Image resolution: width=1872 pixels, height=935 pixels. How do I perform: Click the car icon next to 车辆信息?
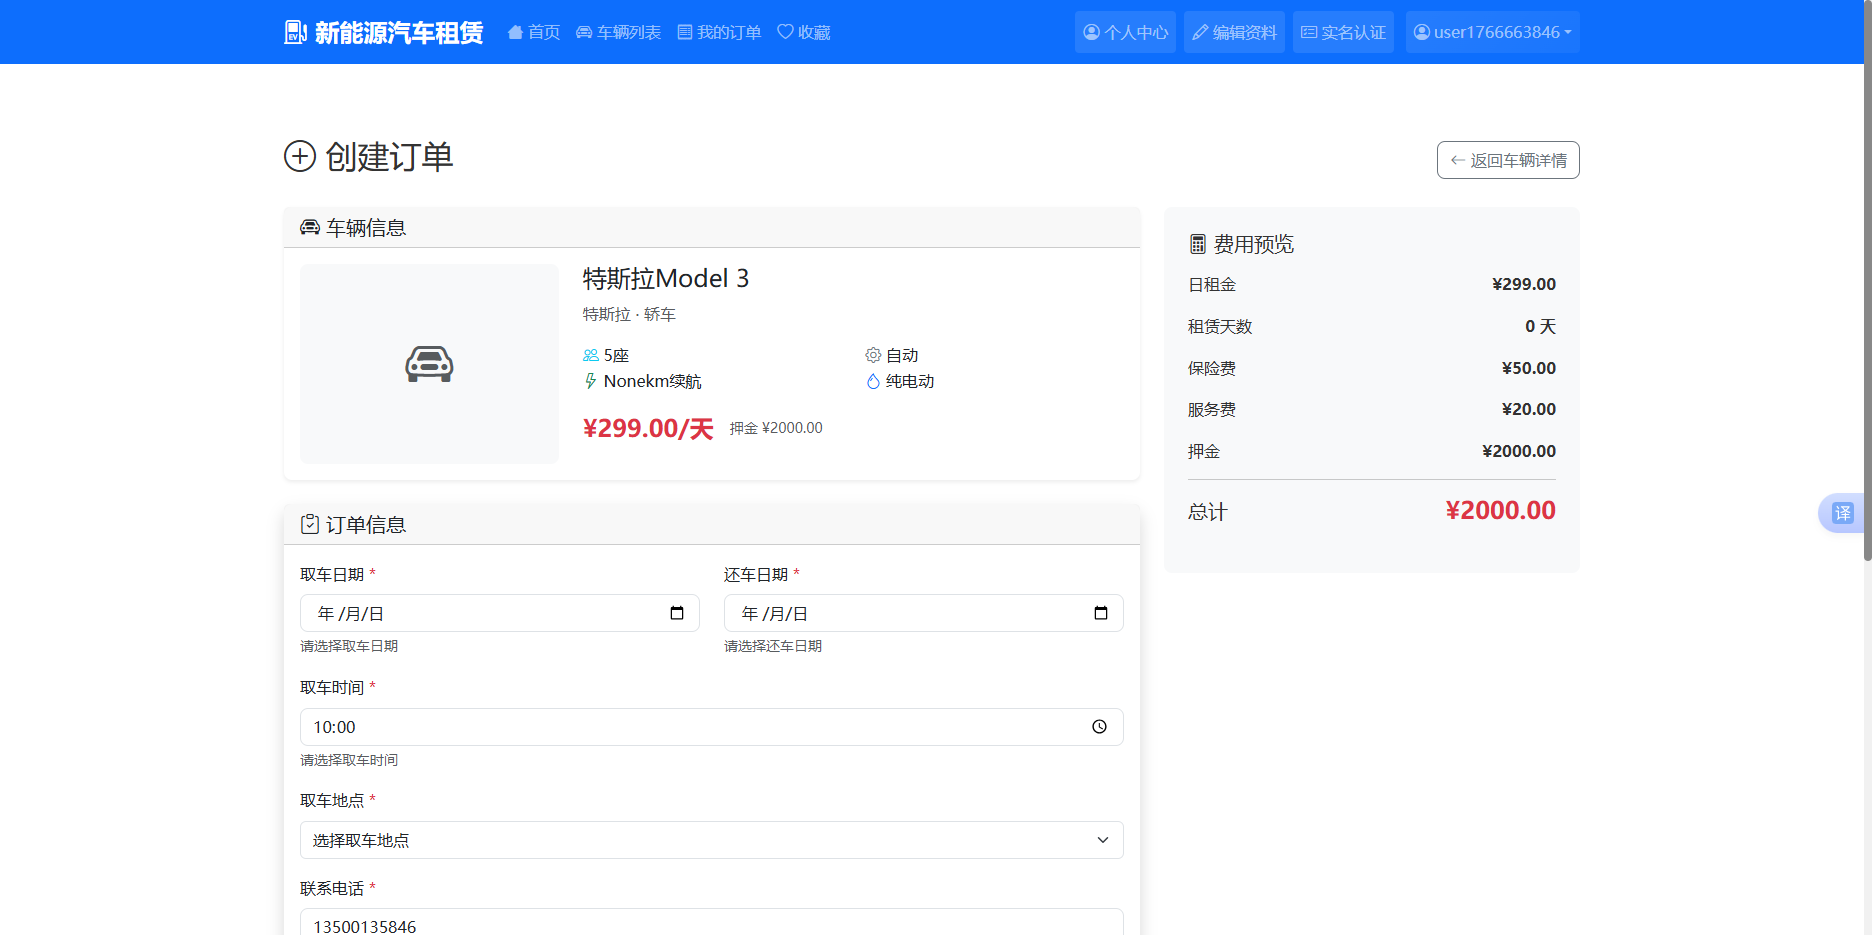click(x=310, y=228)
